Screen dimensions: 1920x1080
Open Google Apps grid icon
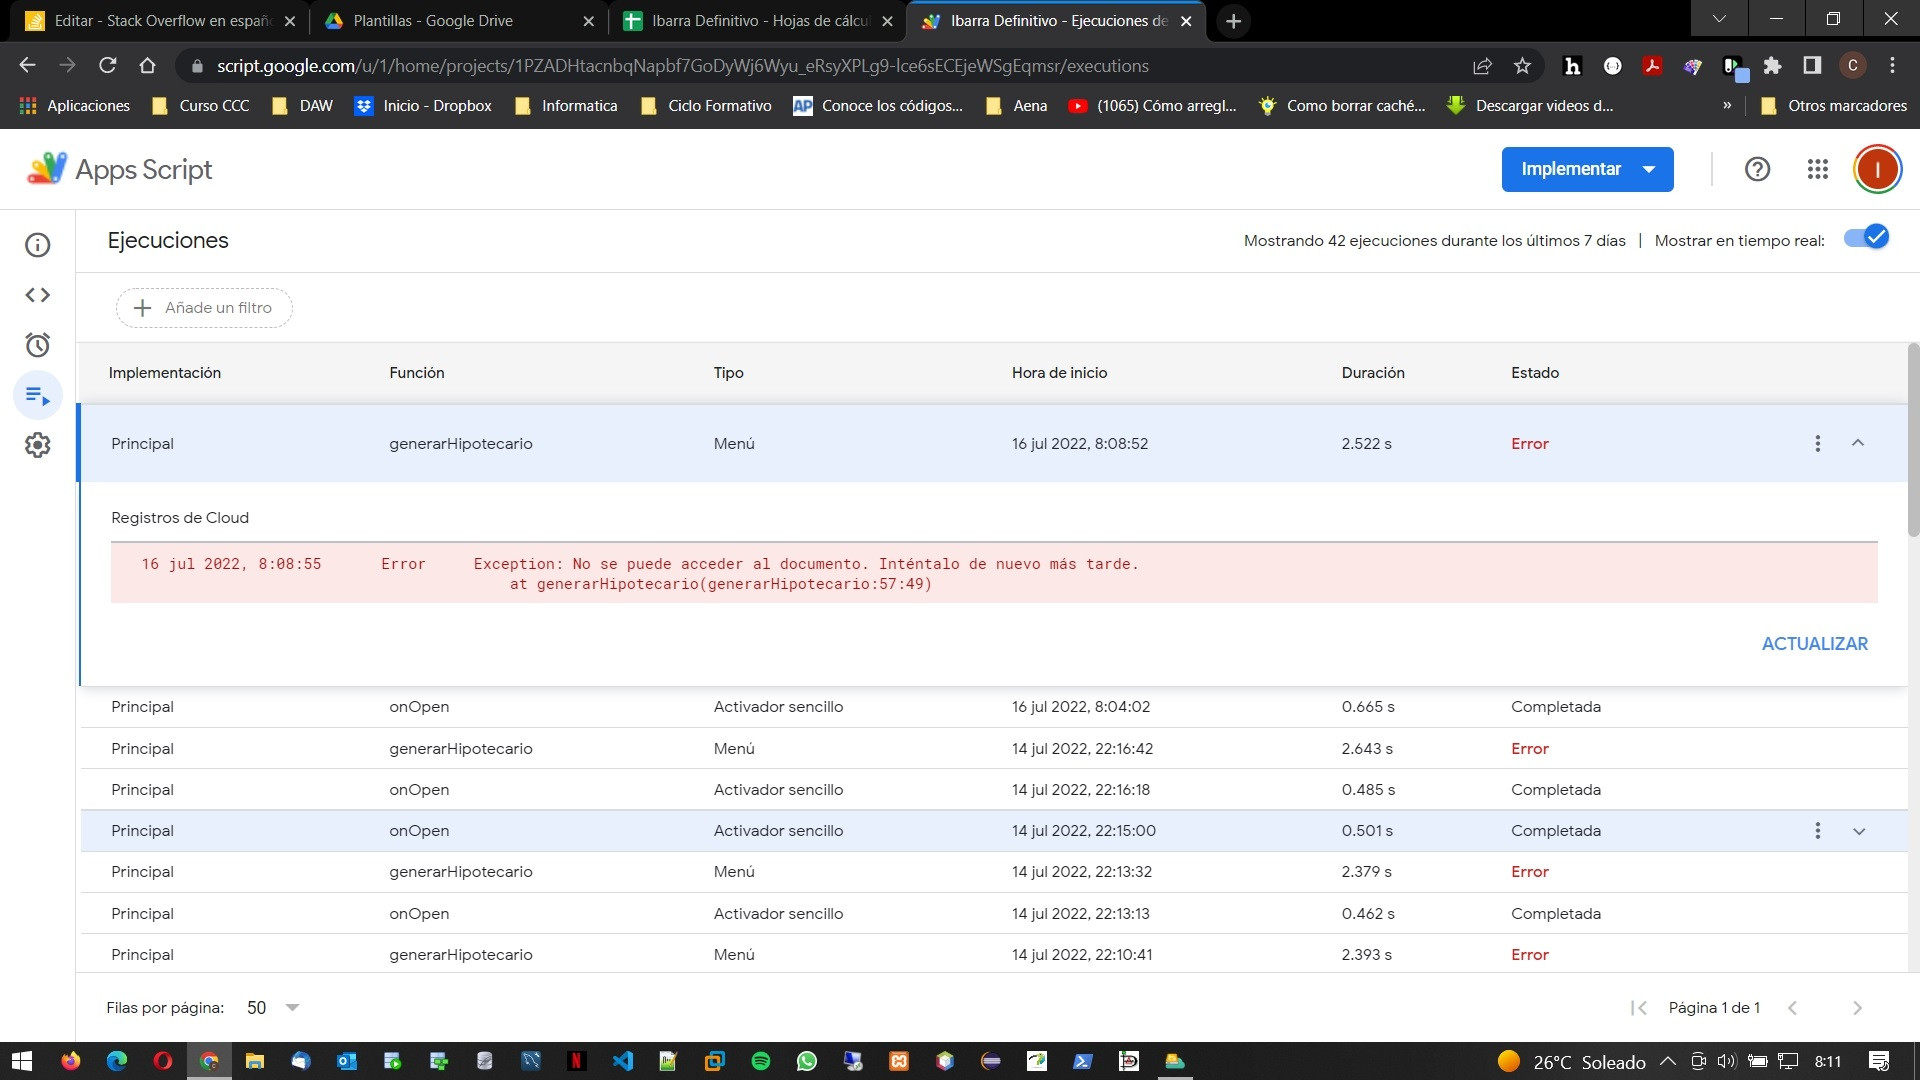coord(1817,169)
